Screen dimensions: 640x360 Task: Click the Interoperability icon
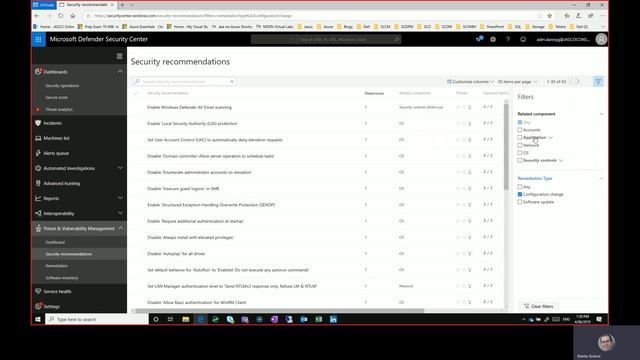38,213
